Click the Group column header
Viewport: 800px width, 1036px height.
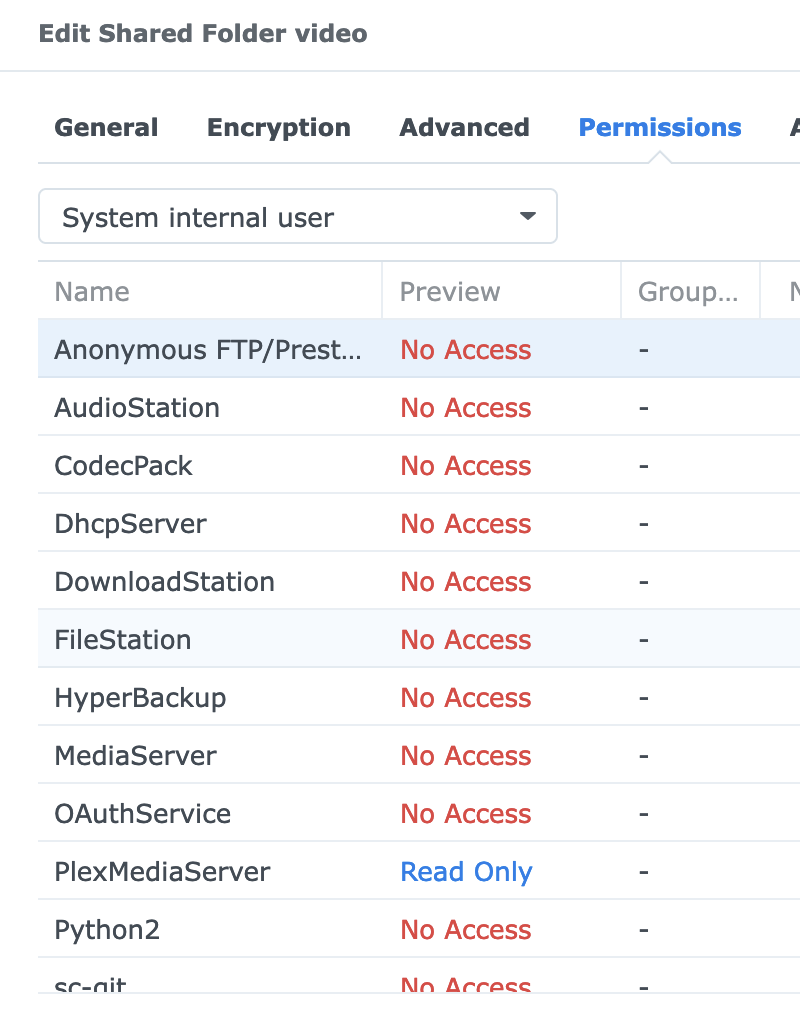point(688,291)
